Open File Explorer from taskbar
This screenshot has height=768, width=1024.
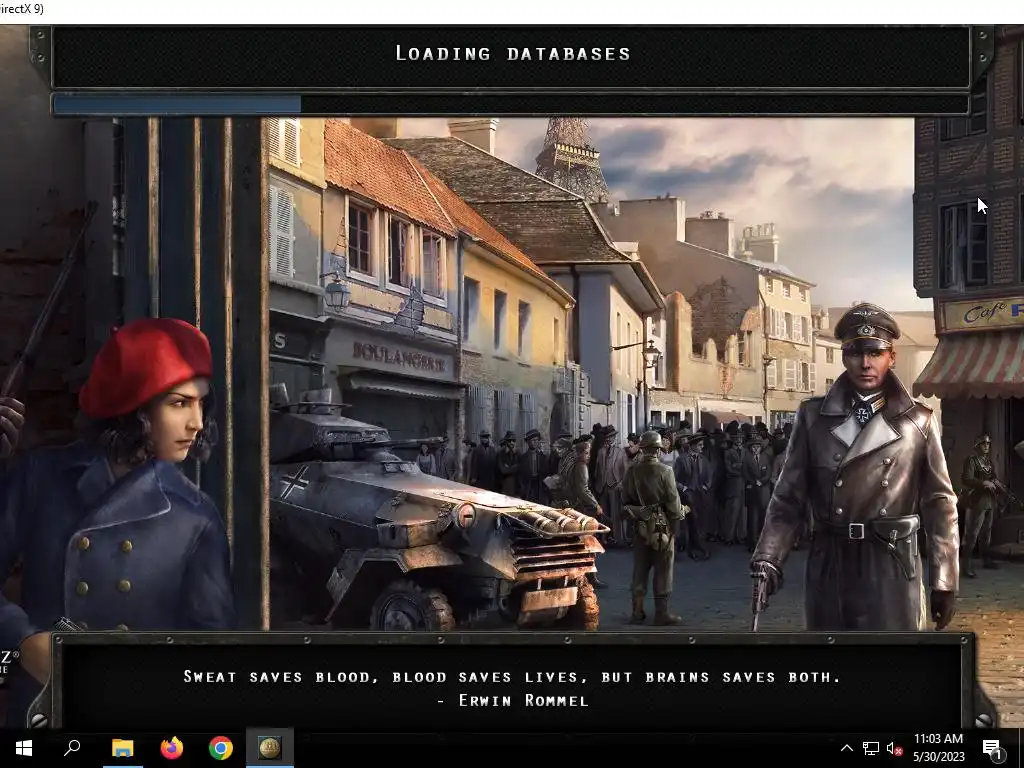tap(122, 748)
